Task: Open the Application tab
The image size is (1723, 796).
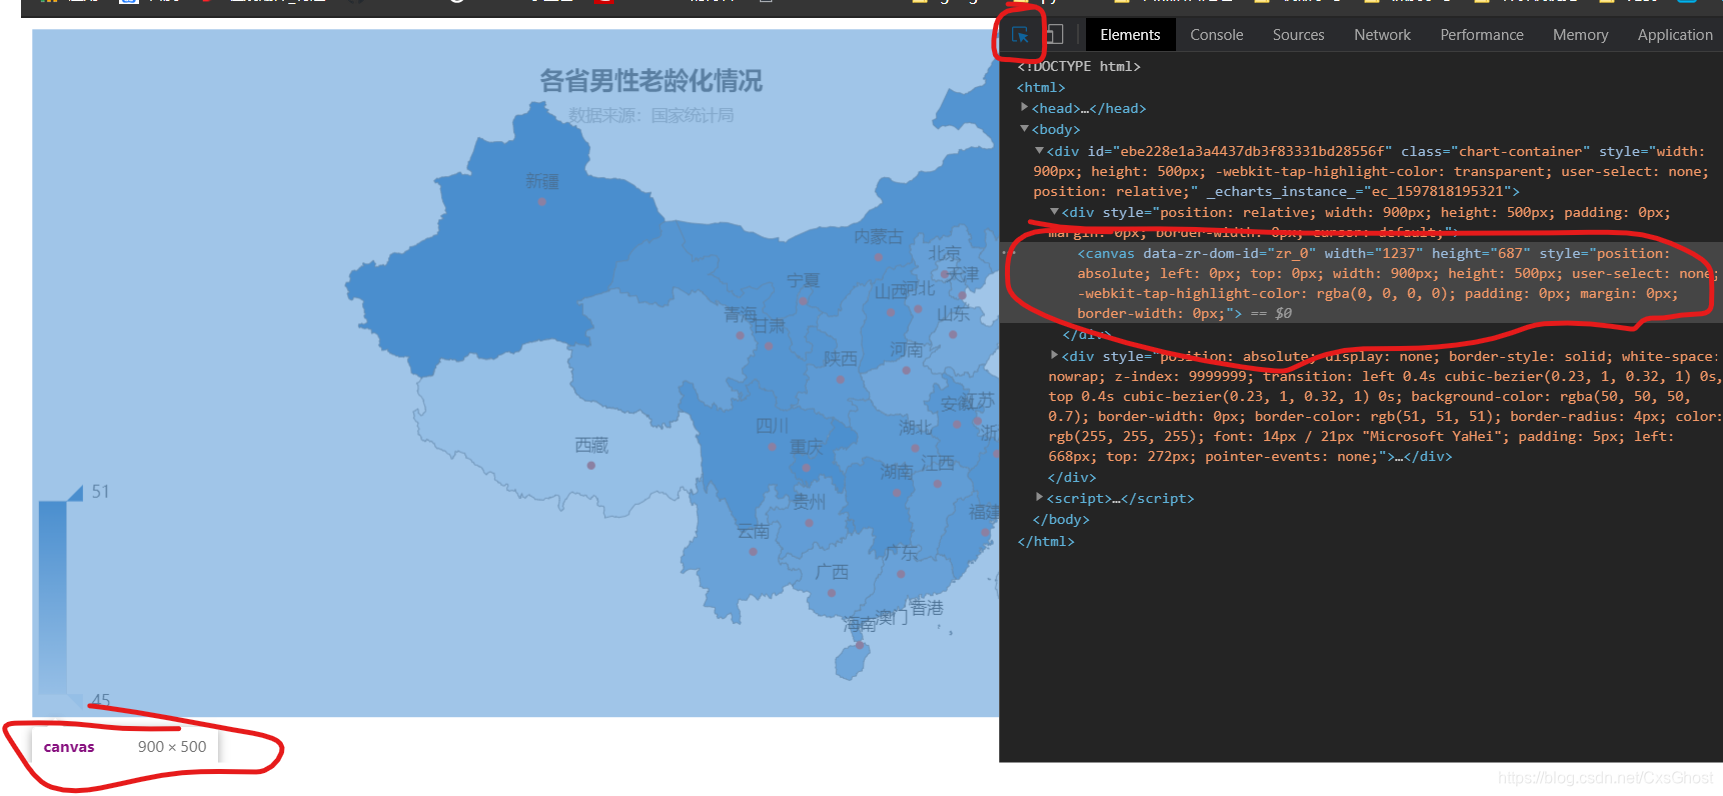Action: tap(1674, 35)
